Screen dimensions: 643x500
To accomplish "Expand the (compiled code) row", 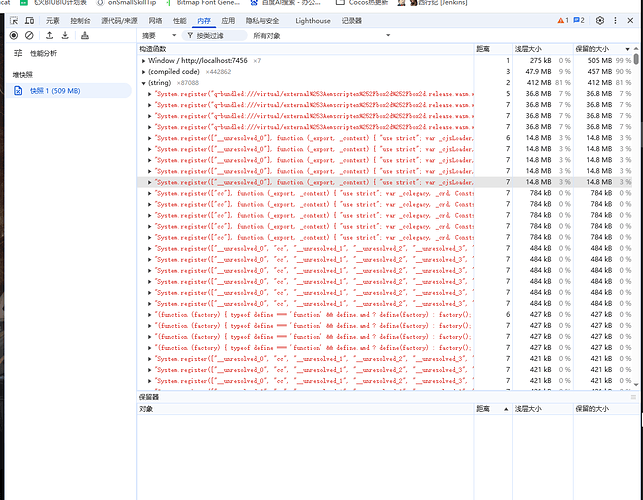I will 144,72.
